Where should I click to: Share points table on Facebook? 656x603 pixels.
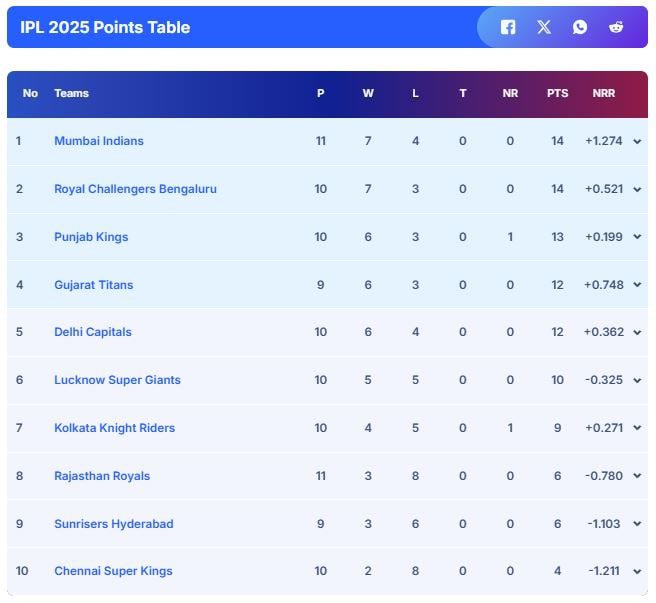click(508, 27)
